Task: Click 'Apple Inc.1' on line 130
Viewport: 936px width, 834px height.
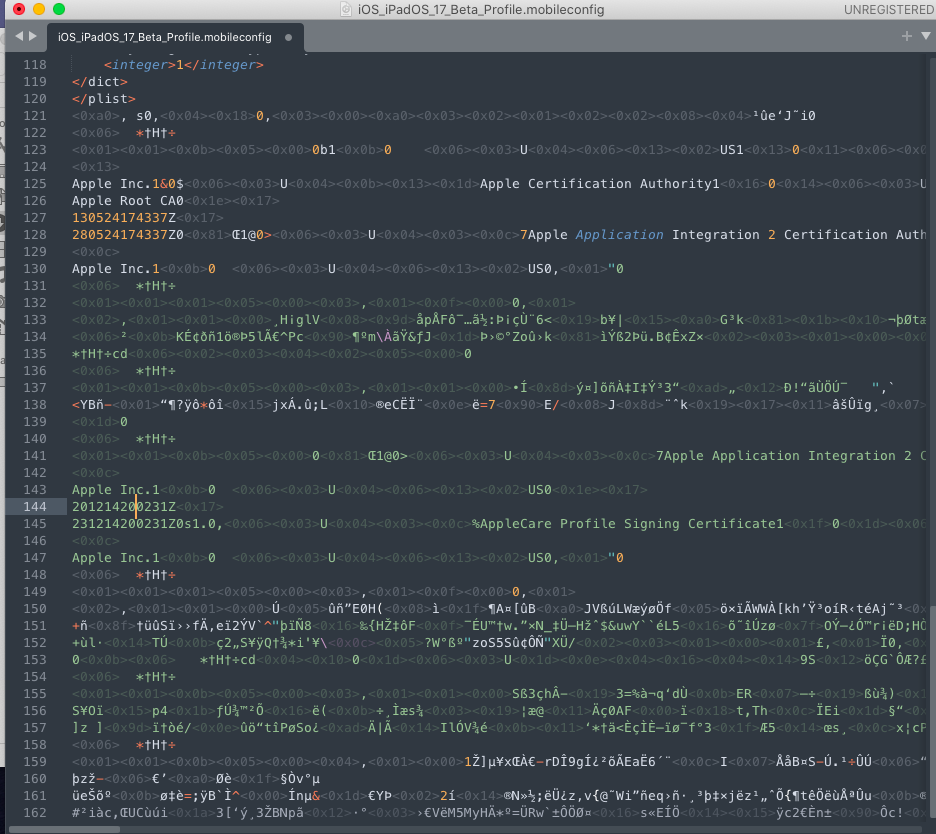Action: pyautogui.click(x=116, y=269)
